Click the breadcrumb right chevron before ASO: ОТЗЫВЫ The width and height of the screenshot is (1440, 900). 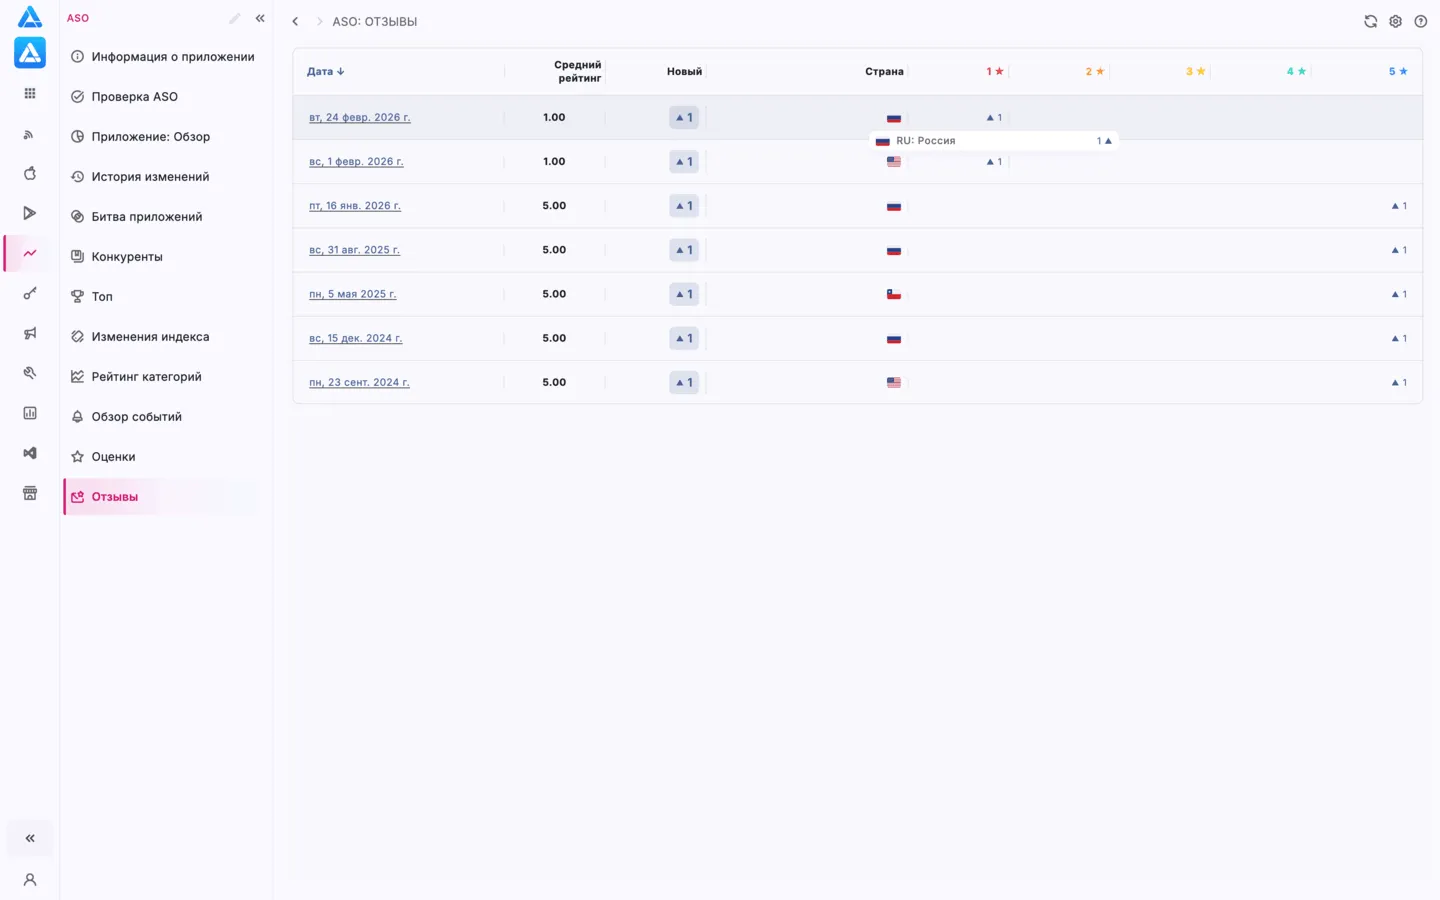(320, 21)
